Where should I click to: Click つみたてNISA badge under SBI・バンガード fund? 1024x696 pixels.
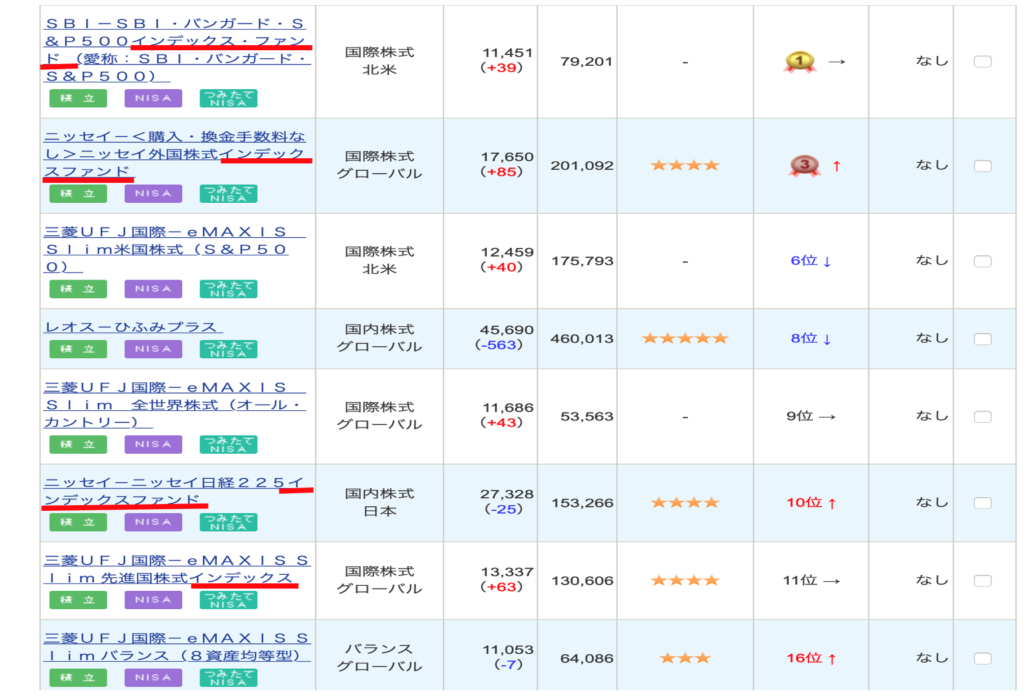(x=228, y=98)
